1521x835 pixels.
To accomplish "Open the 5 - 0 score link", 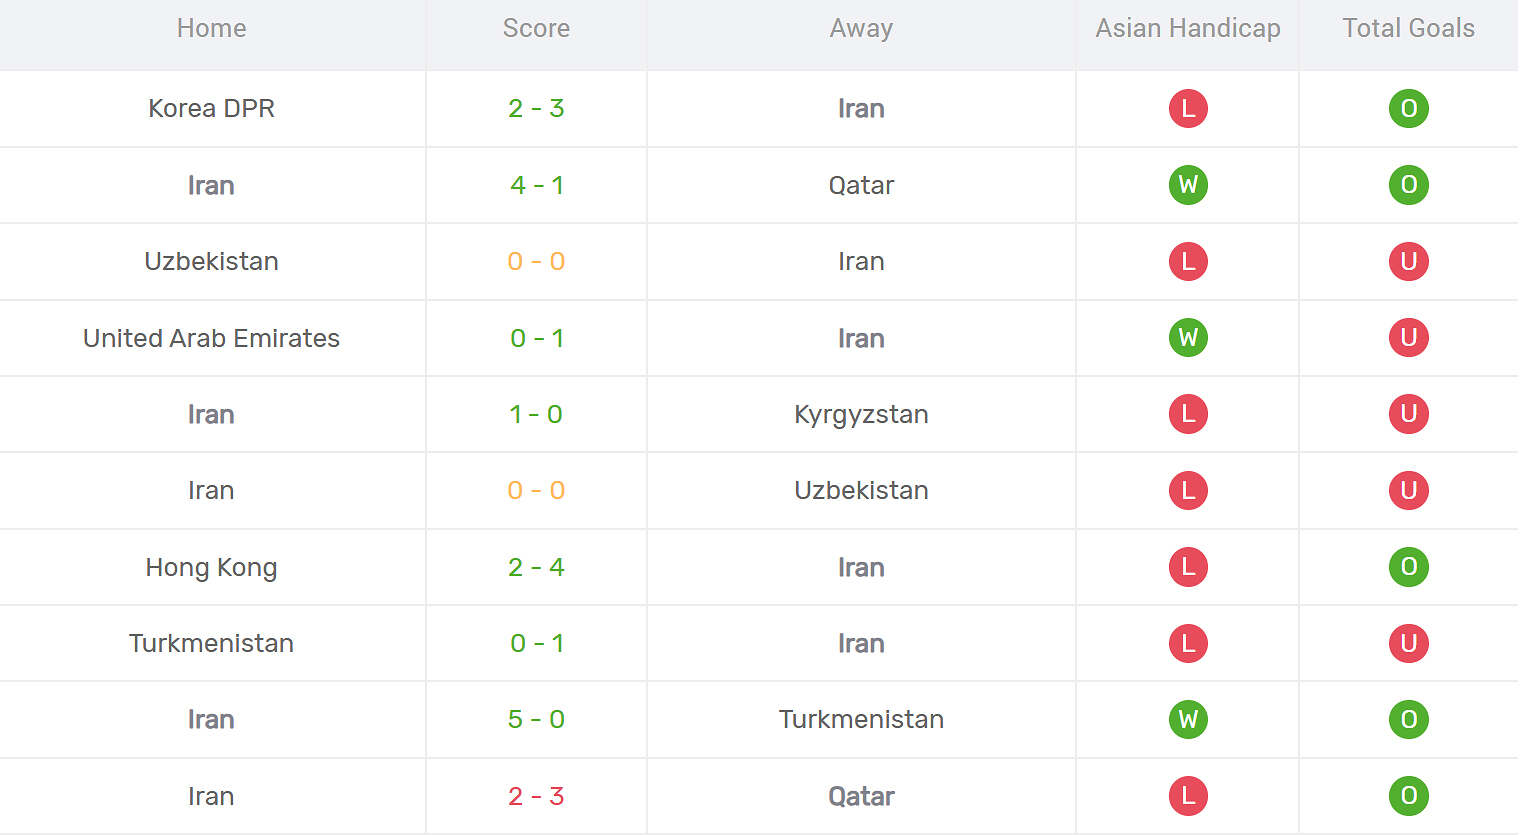I will (536, 719).
